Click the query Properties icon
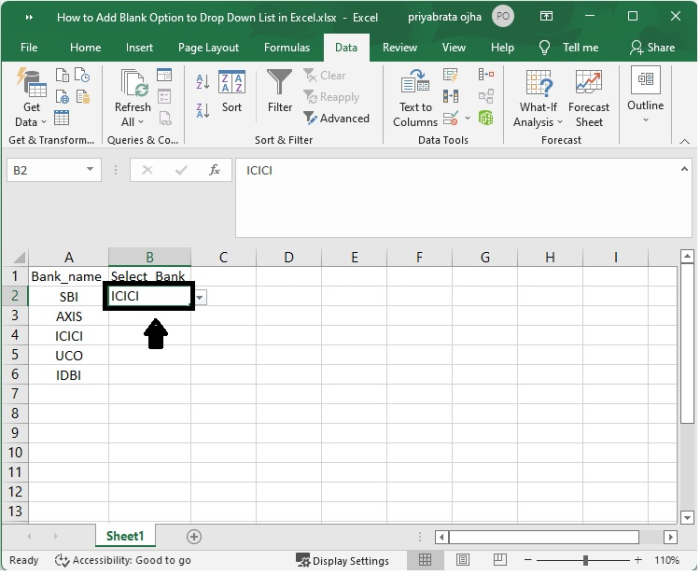 pyautogui.click(x=164, y=96)
